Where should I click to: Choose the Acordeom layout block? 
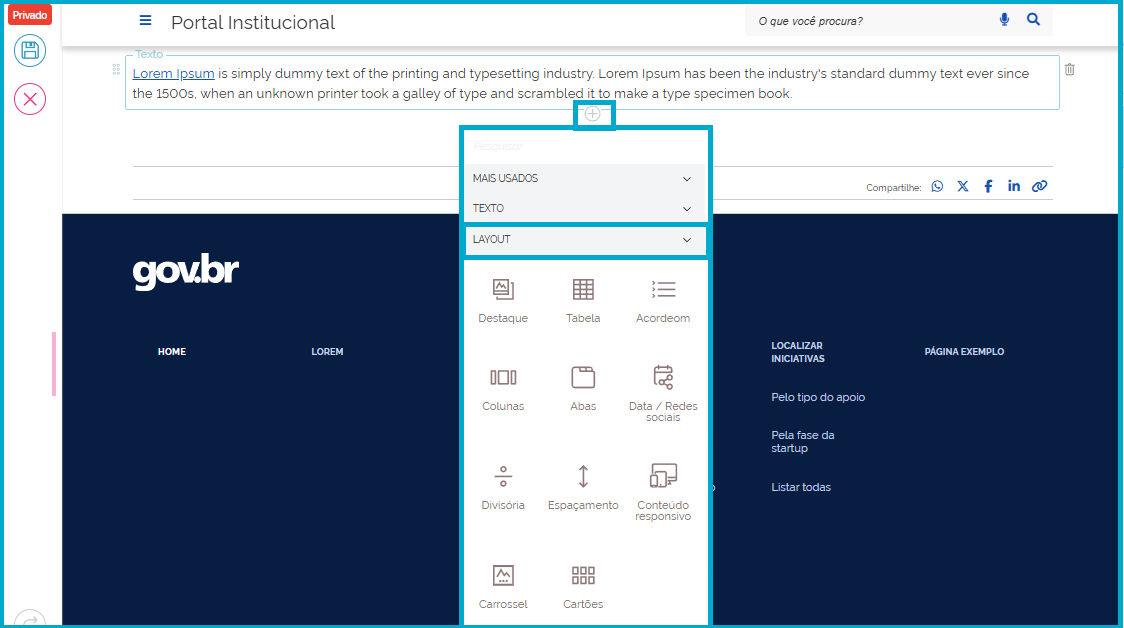(x=663, y=300)
